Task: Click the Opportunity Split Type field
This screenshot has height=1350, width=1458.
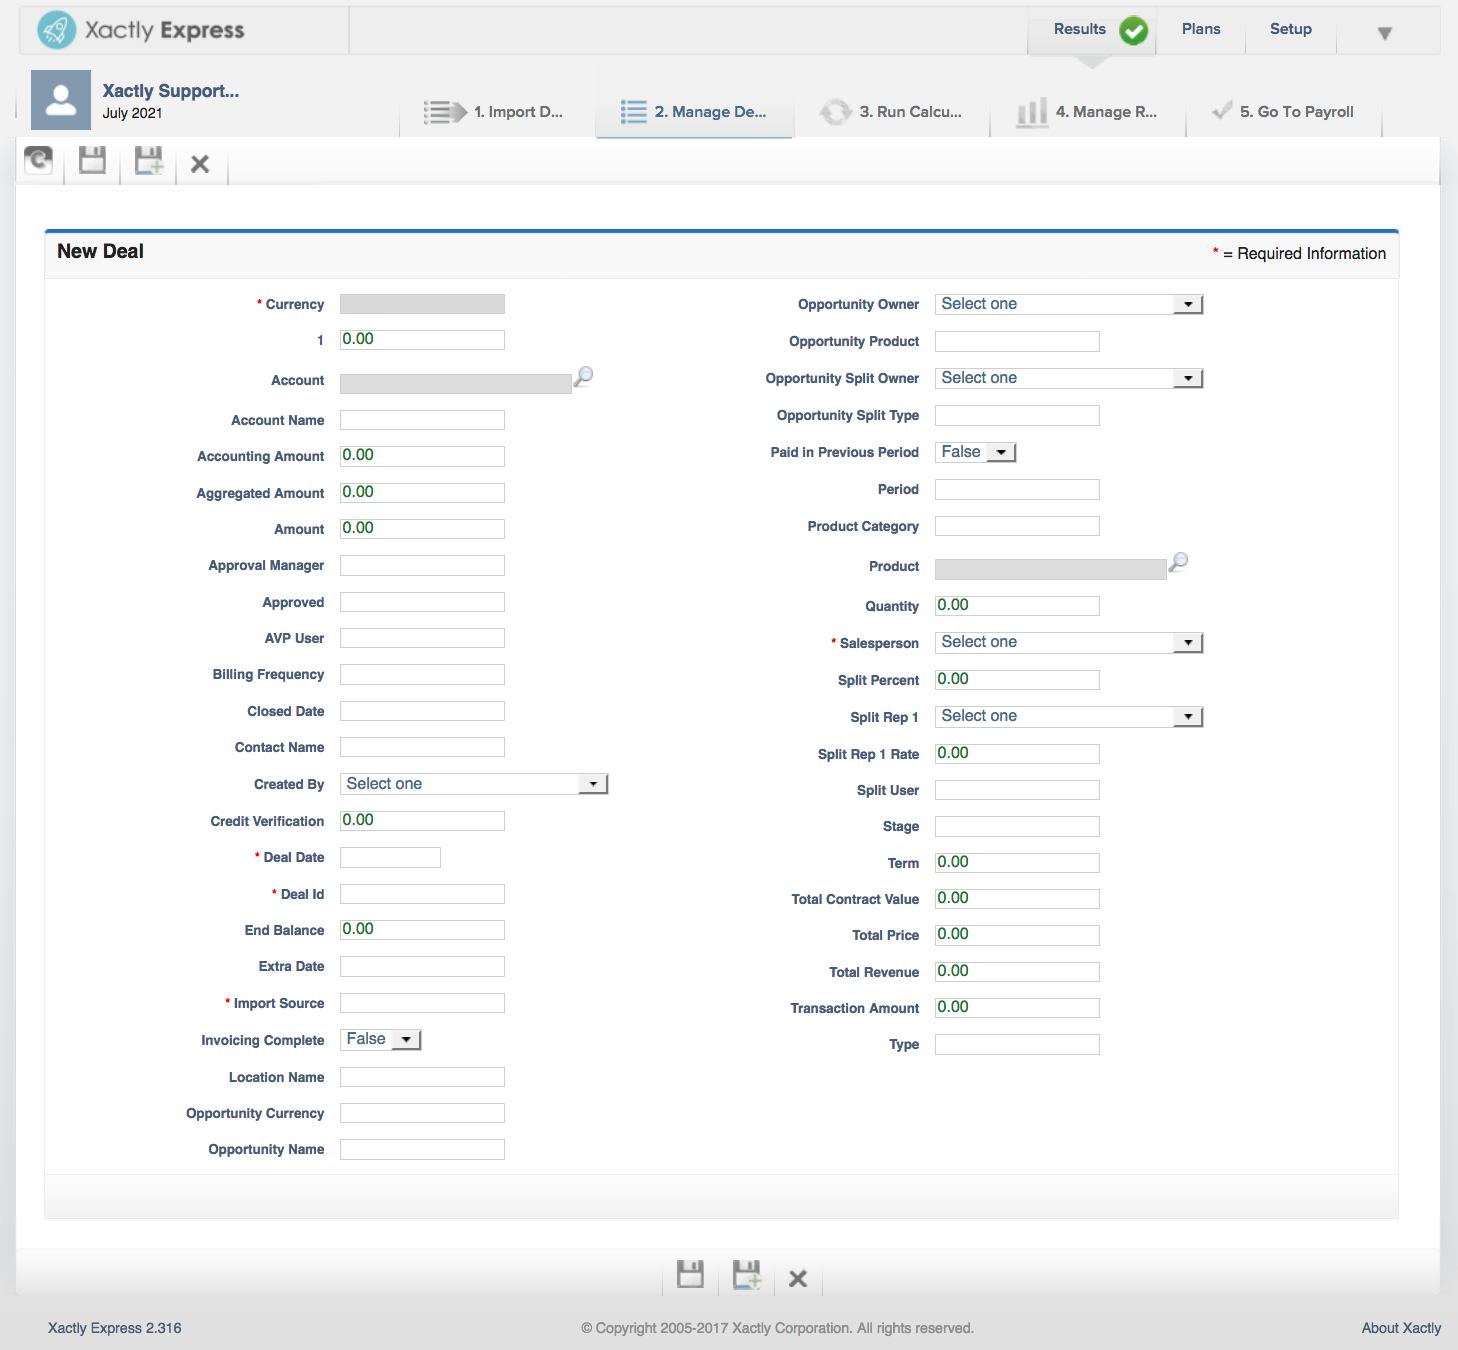Action: 1017,416
